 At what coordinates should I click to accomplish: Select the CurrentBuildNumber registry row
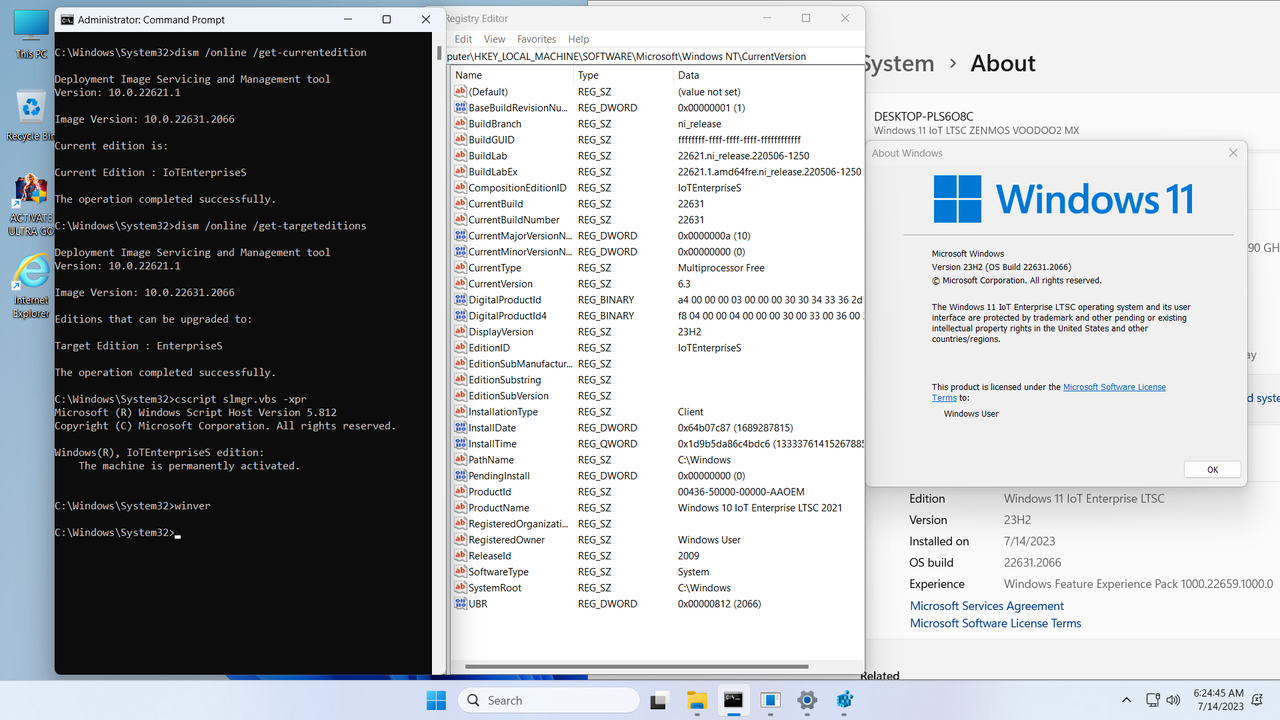tap(658, 220)
